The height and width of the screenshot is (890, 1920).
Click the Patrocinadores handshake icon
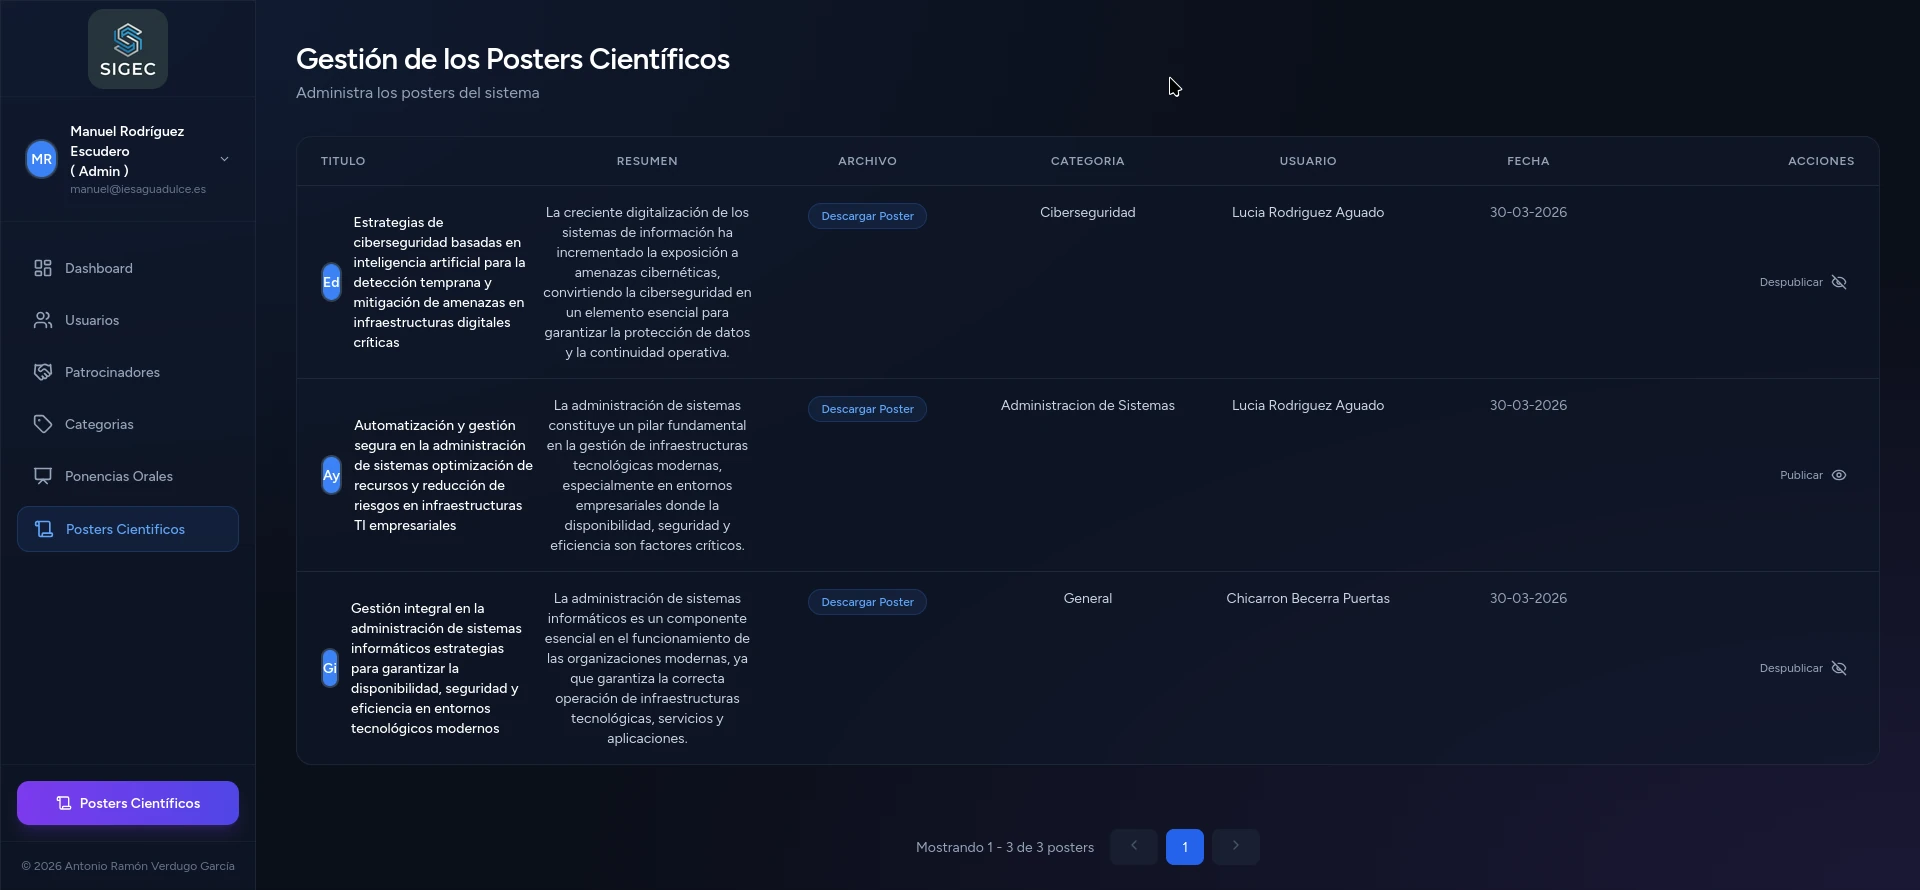click(x=43, y=372)
